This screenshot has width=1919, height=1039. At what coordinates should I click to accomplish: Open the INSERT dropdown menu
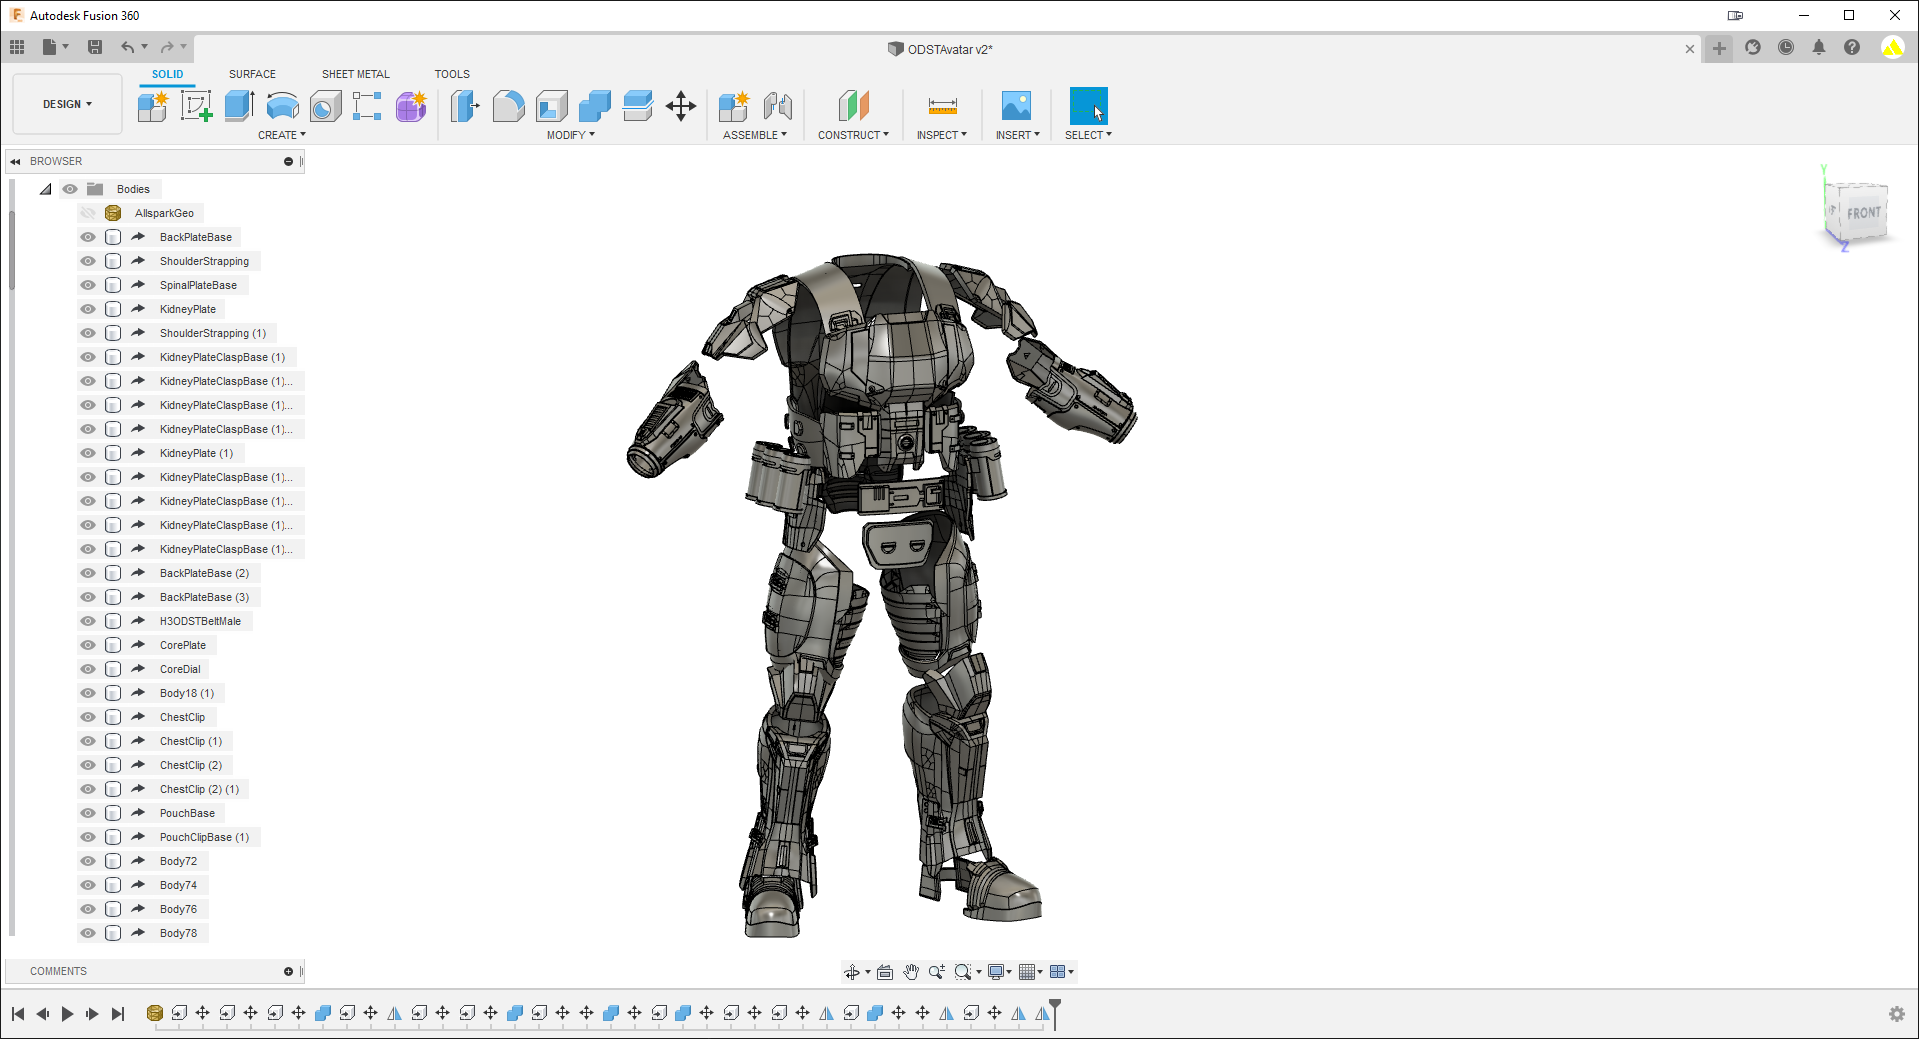1018,135
